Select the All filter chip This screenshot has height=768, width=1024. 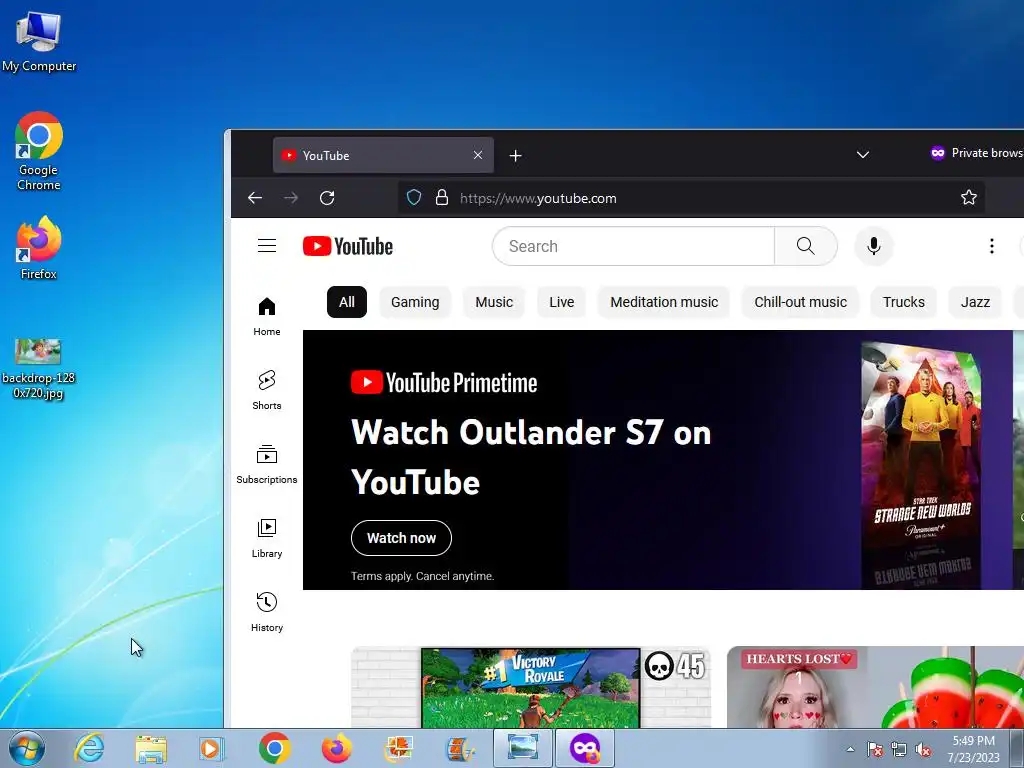pos(347,302)
